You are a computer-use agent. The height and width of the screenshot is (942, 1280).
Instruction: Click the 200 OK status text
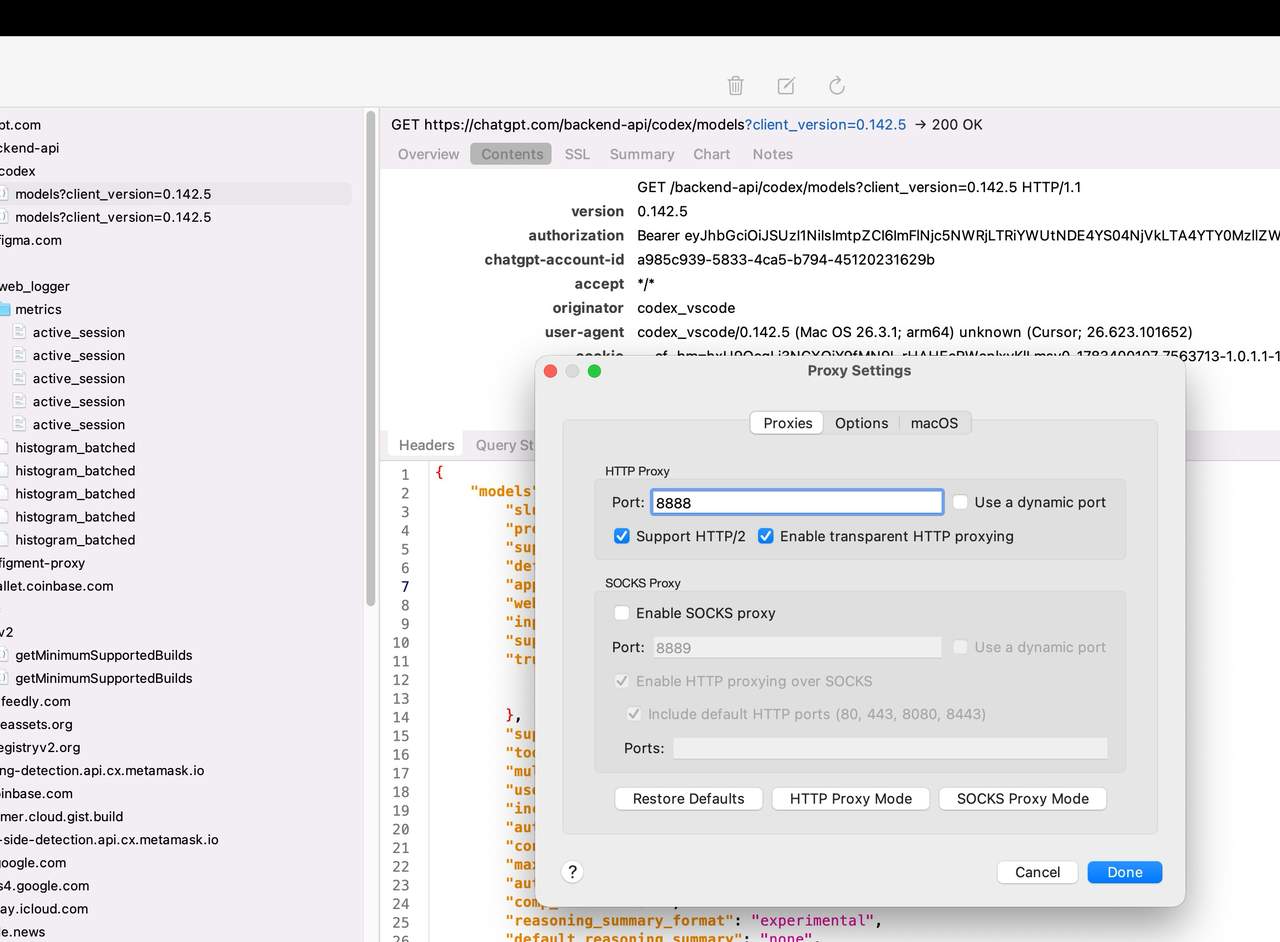click(x=957, y=125)
